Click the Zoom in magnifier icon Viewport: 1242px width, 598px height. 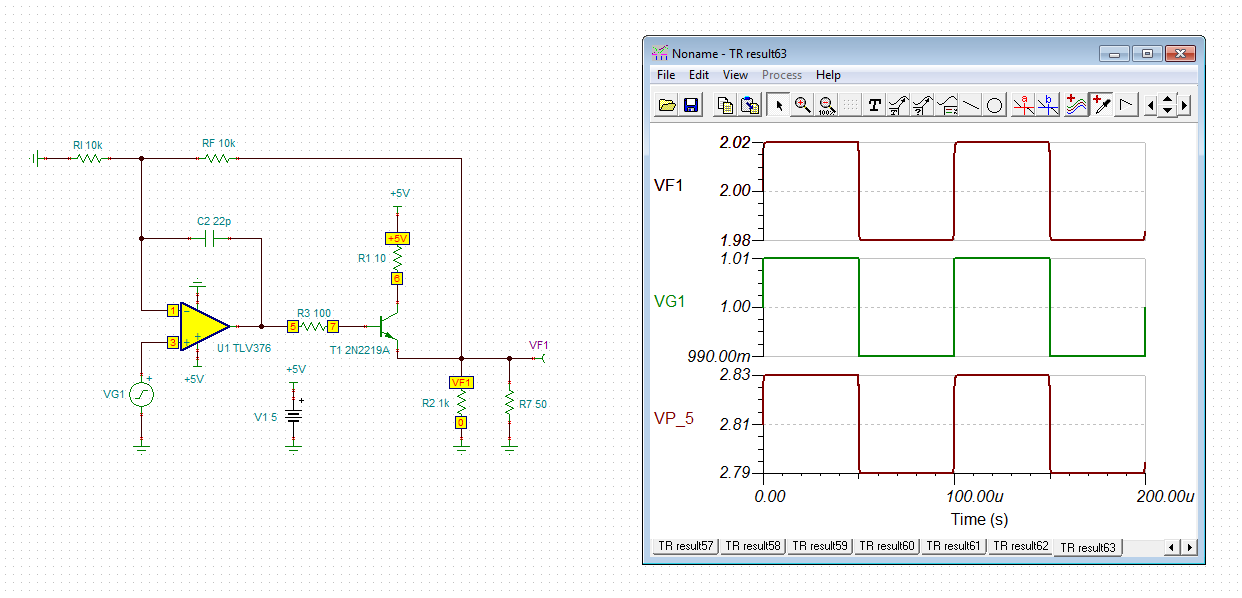[802, 105]
